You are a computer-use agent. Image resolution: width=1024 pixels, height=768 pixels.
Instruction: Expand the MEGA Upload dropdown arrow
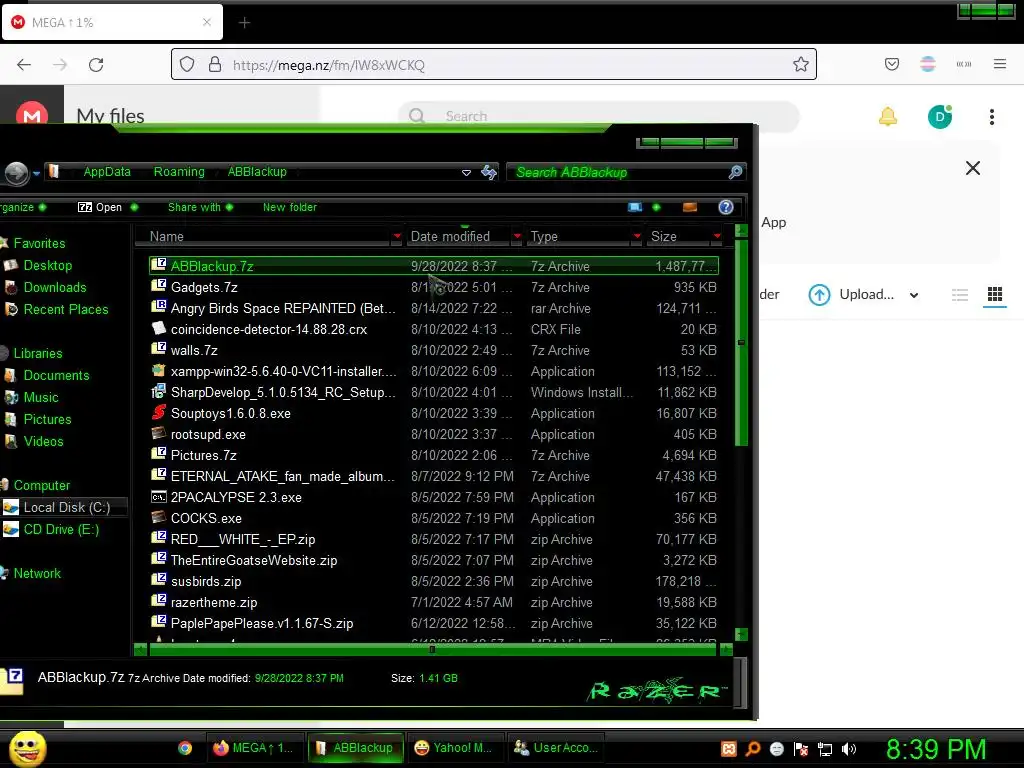pyautogui.click(x=914, y=295)
